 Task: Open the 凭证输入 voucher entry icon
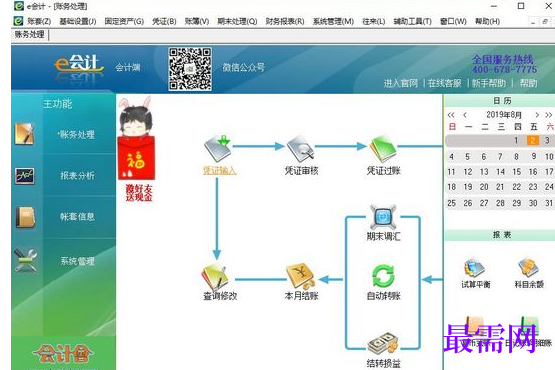click(x=218, y=148)
